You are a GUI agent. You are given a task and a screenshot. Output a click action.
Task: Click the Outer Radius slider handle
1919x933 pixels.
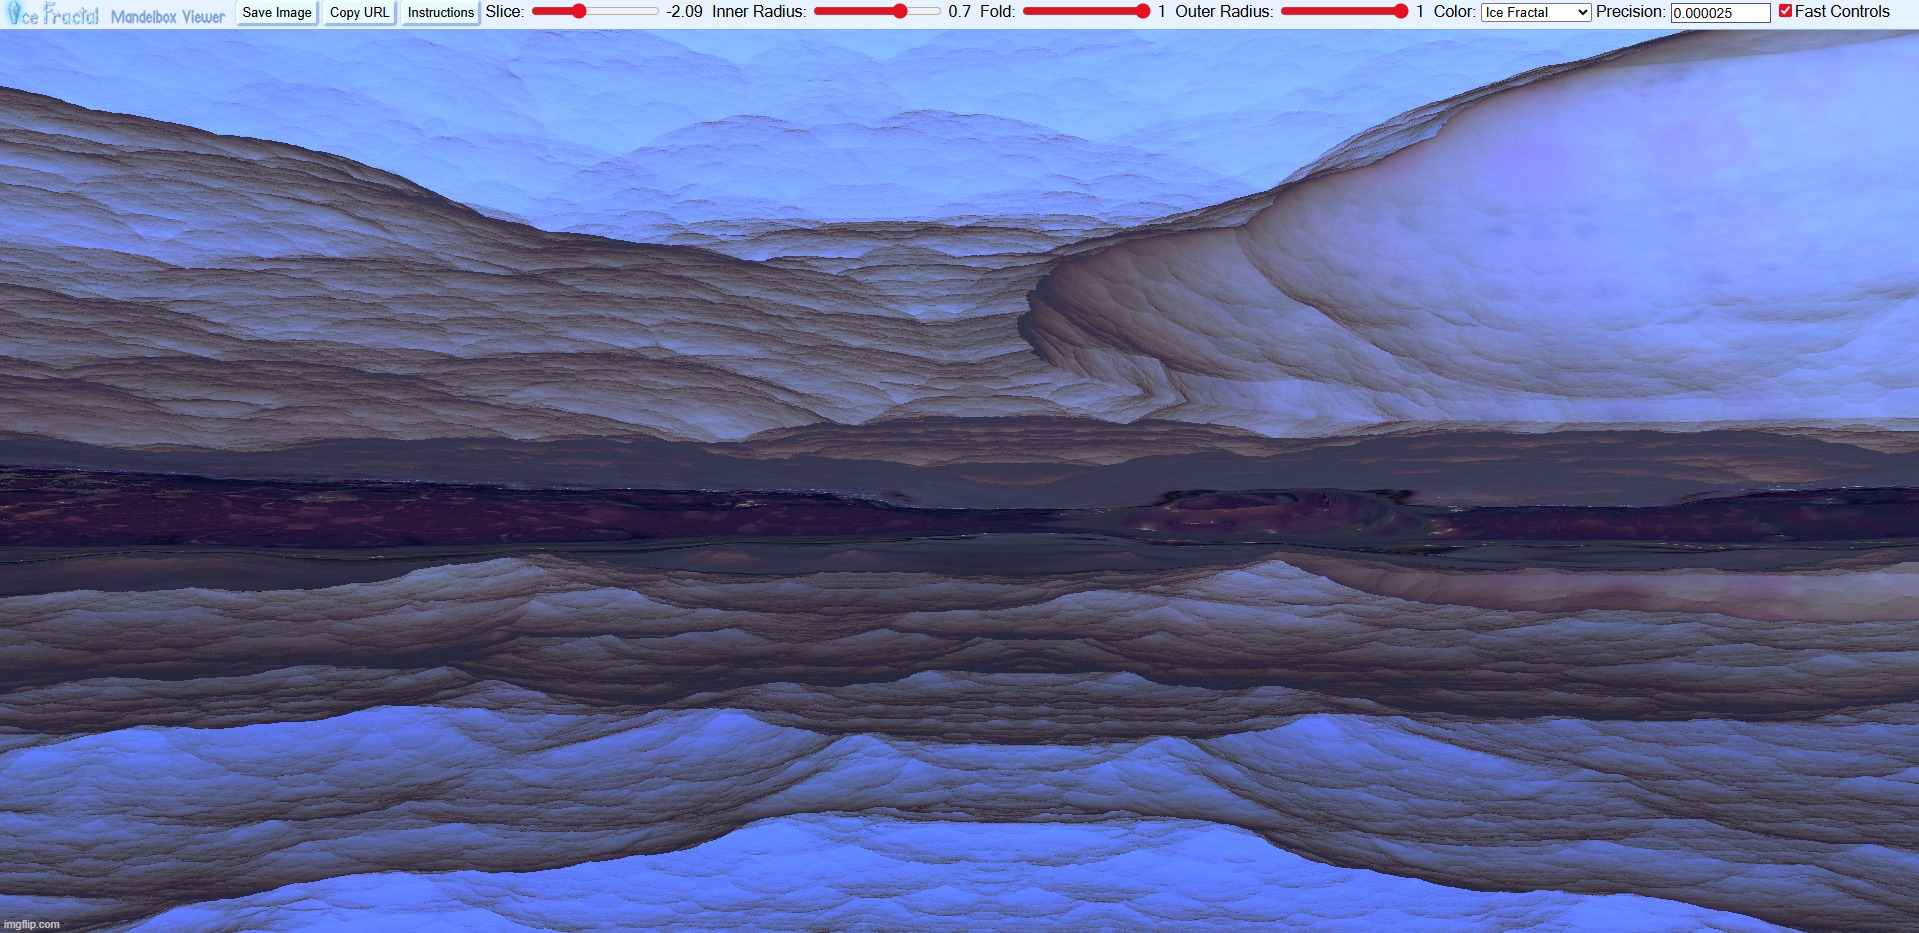(1400, 12)
